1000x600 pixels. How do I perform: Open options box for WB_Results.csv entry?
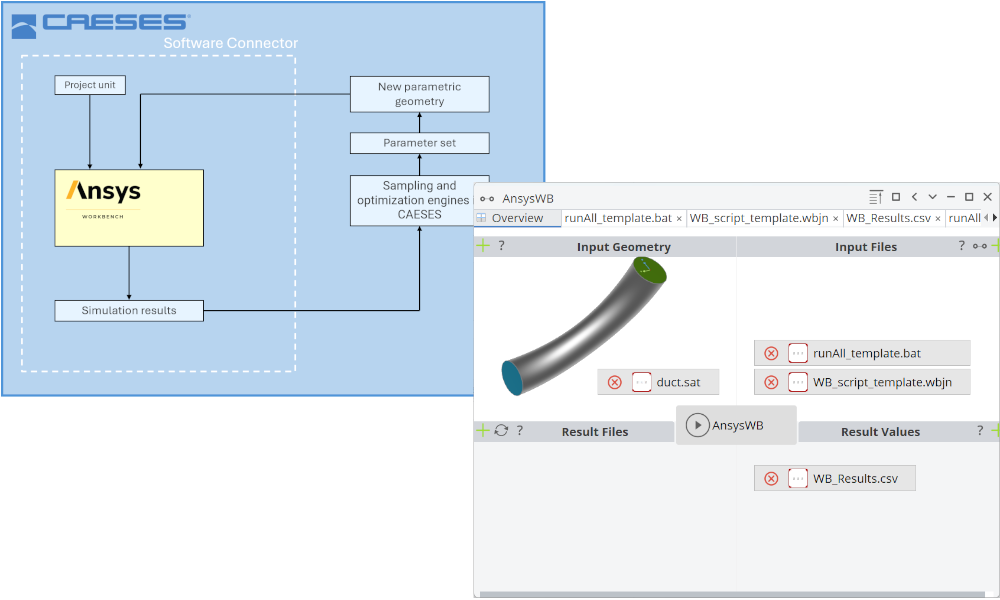tap(798, 478)
